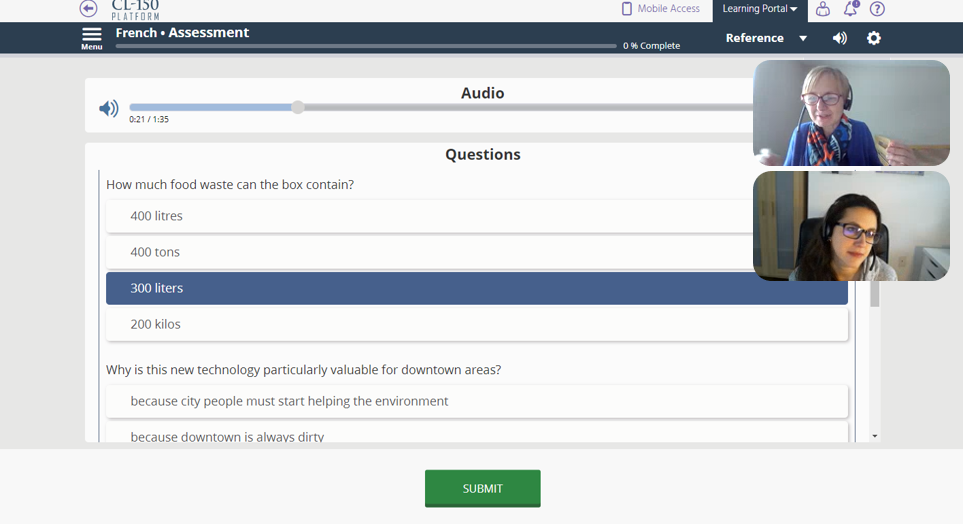Play audio using the player speaker icon
The height and width of the screenshot is (524, 963).
tap(109, 108)
